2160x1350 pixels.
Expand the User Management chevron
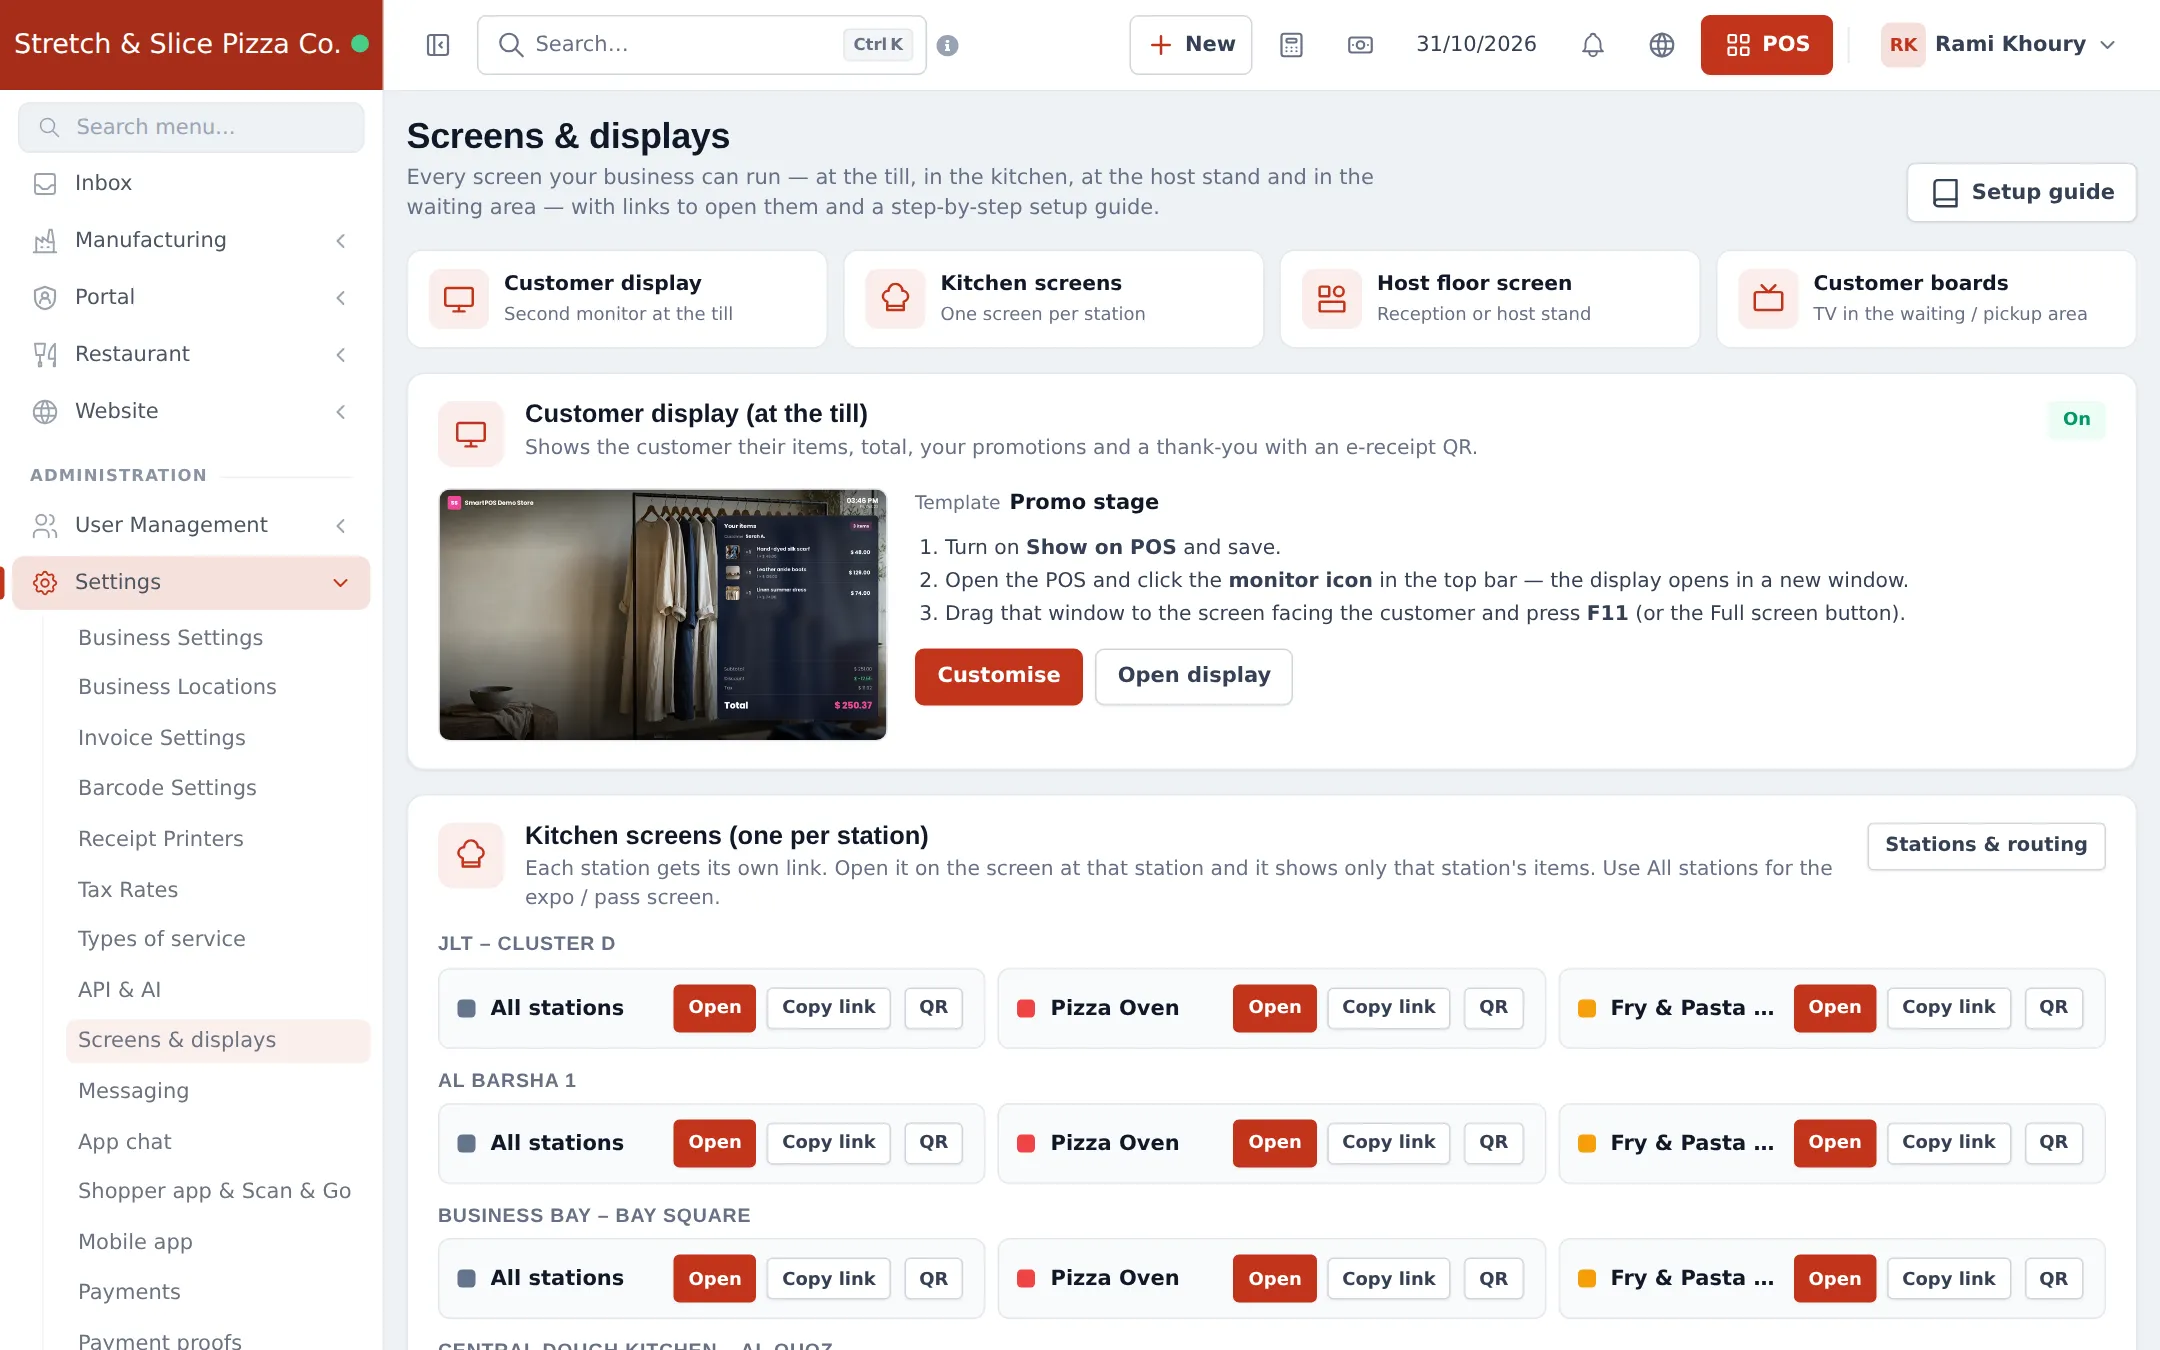pyautogui.click(x=341, y=525)
